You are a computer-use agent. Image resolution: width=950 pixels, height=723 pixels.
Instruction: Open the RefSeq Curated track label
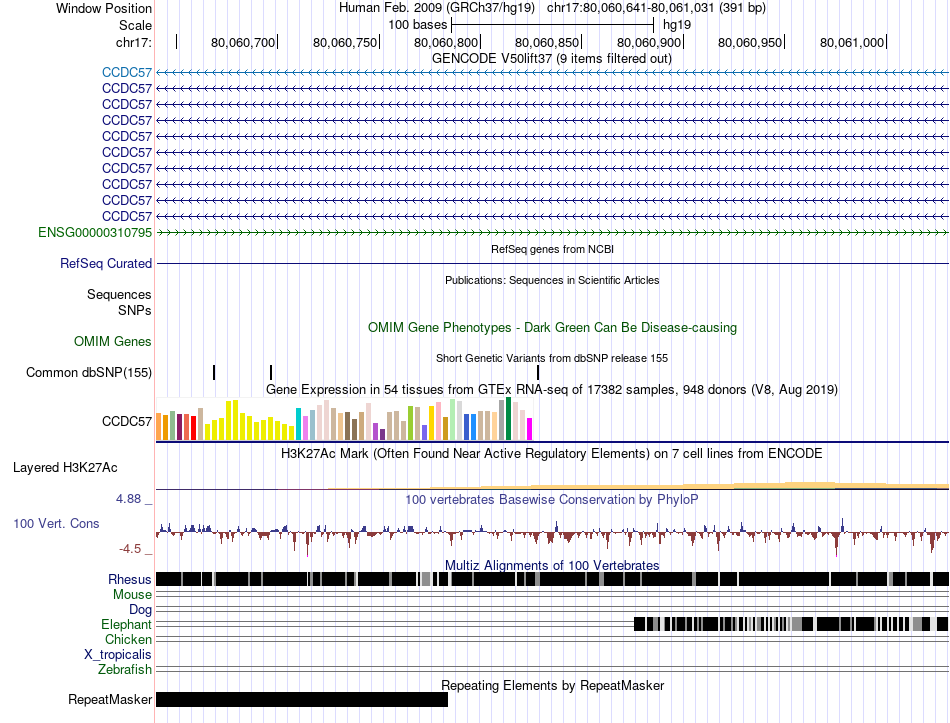coord(106,264)
